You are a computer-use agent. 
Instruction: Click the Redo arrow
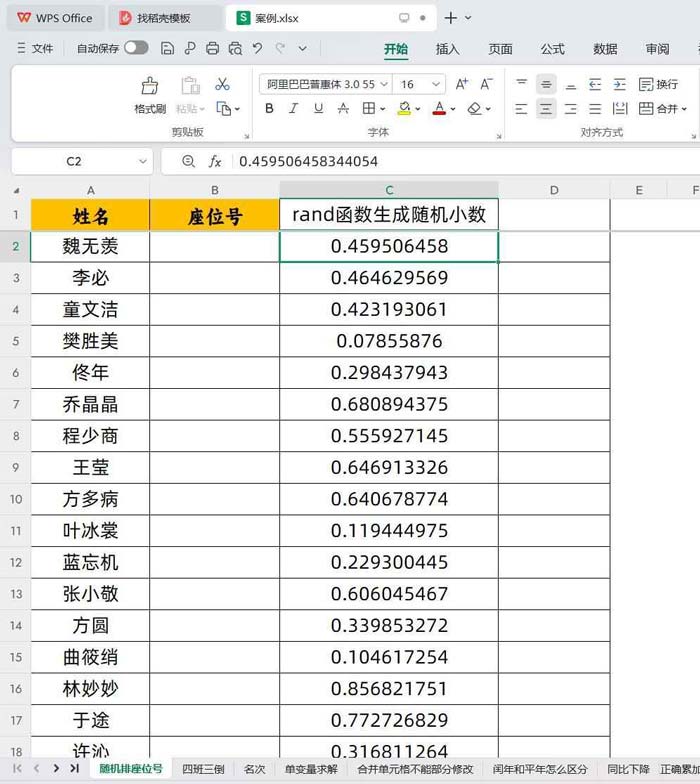(x=280, y=48)
